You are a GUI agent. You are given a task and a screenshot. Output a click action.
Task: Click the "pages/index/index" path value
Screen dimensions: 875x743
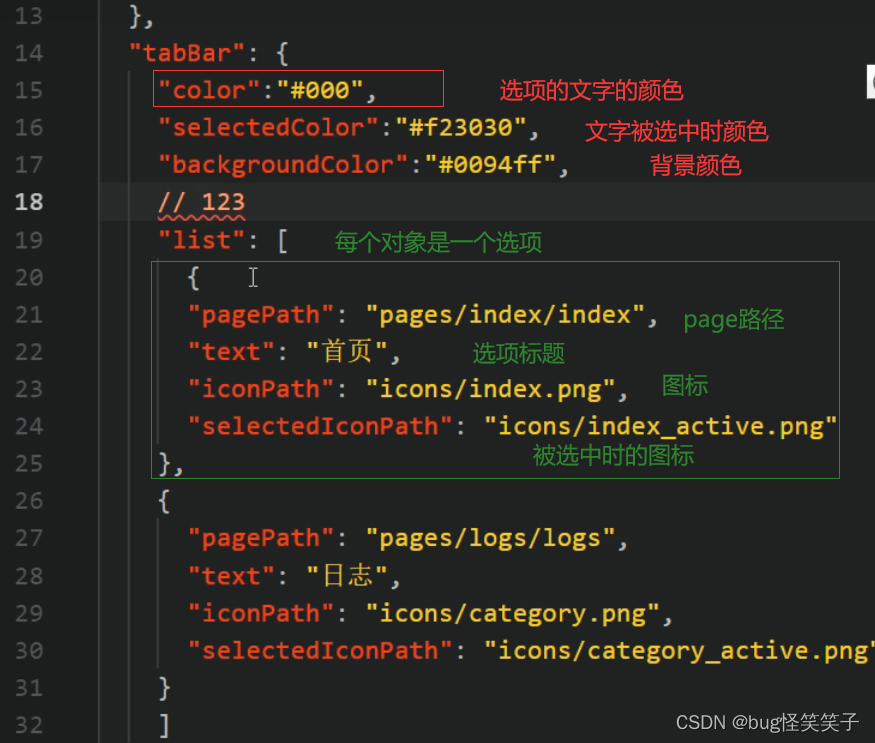tap(505, 315)
